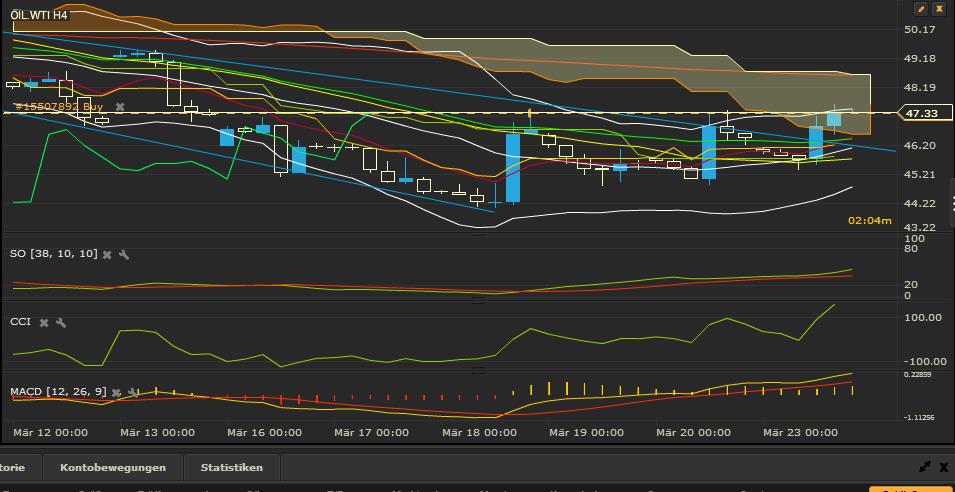Open the Kontobewegungen tab
This screenshot has height=492, width=955.
pos(113,468)
